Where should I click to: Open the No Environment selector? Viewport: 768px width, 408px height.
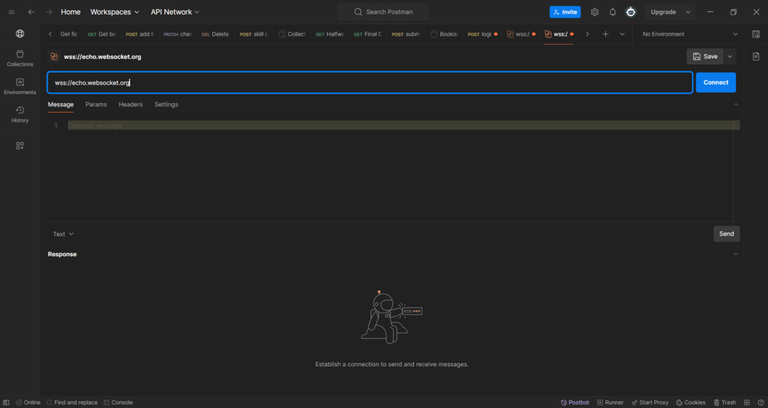pyautogui.click(x=690, y=34)
